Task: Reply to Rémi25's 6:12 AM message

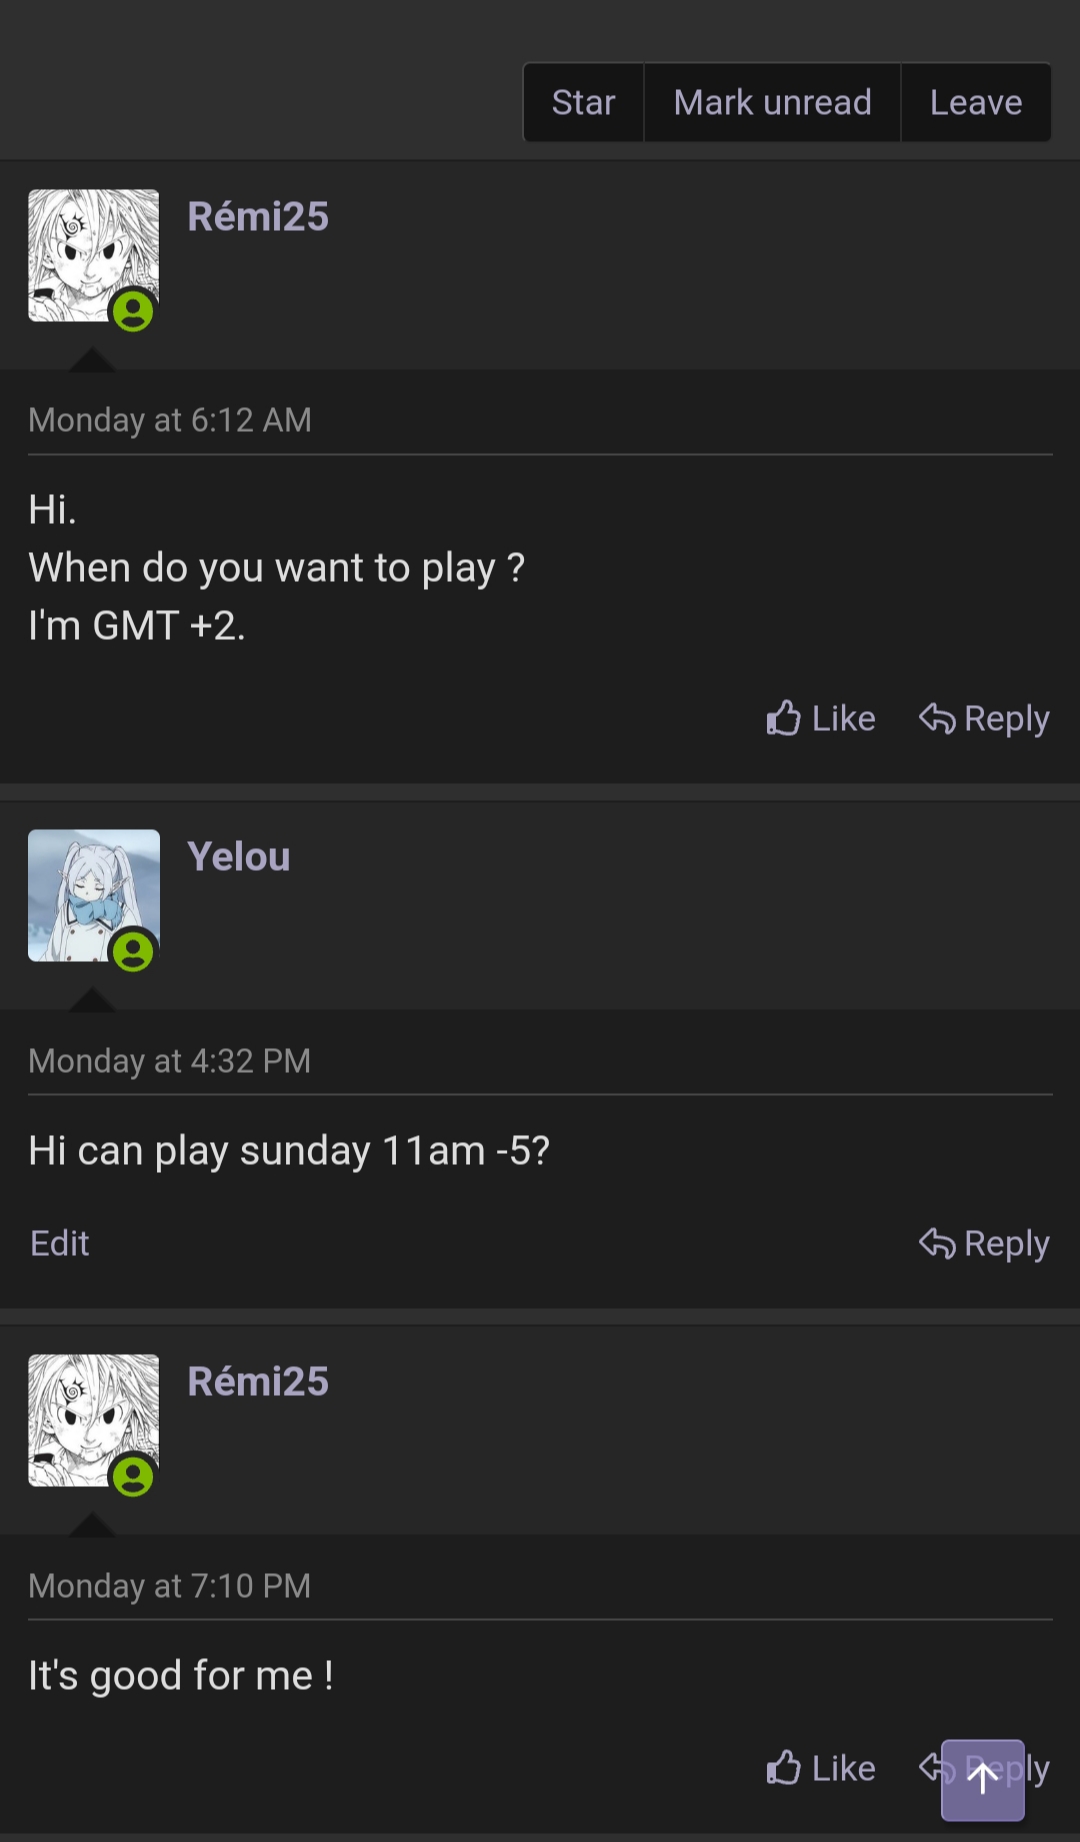Action: click(x=984, y=718)
